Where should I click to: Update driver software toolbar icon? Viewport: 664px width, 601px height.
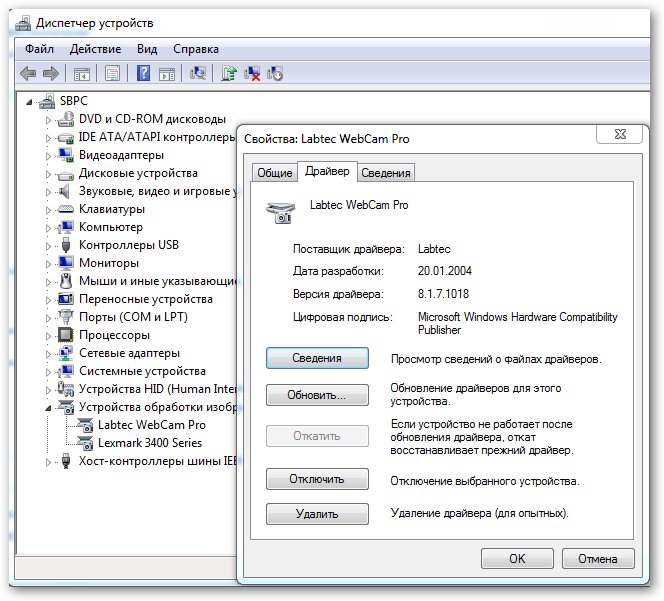tap(229, 73)
